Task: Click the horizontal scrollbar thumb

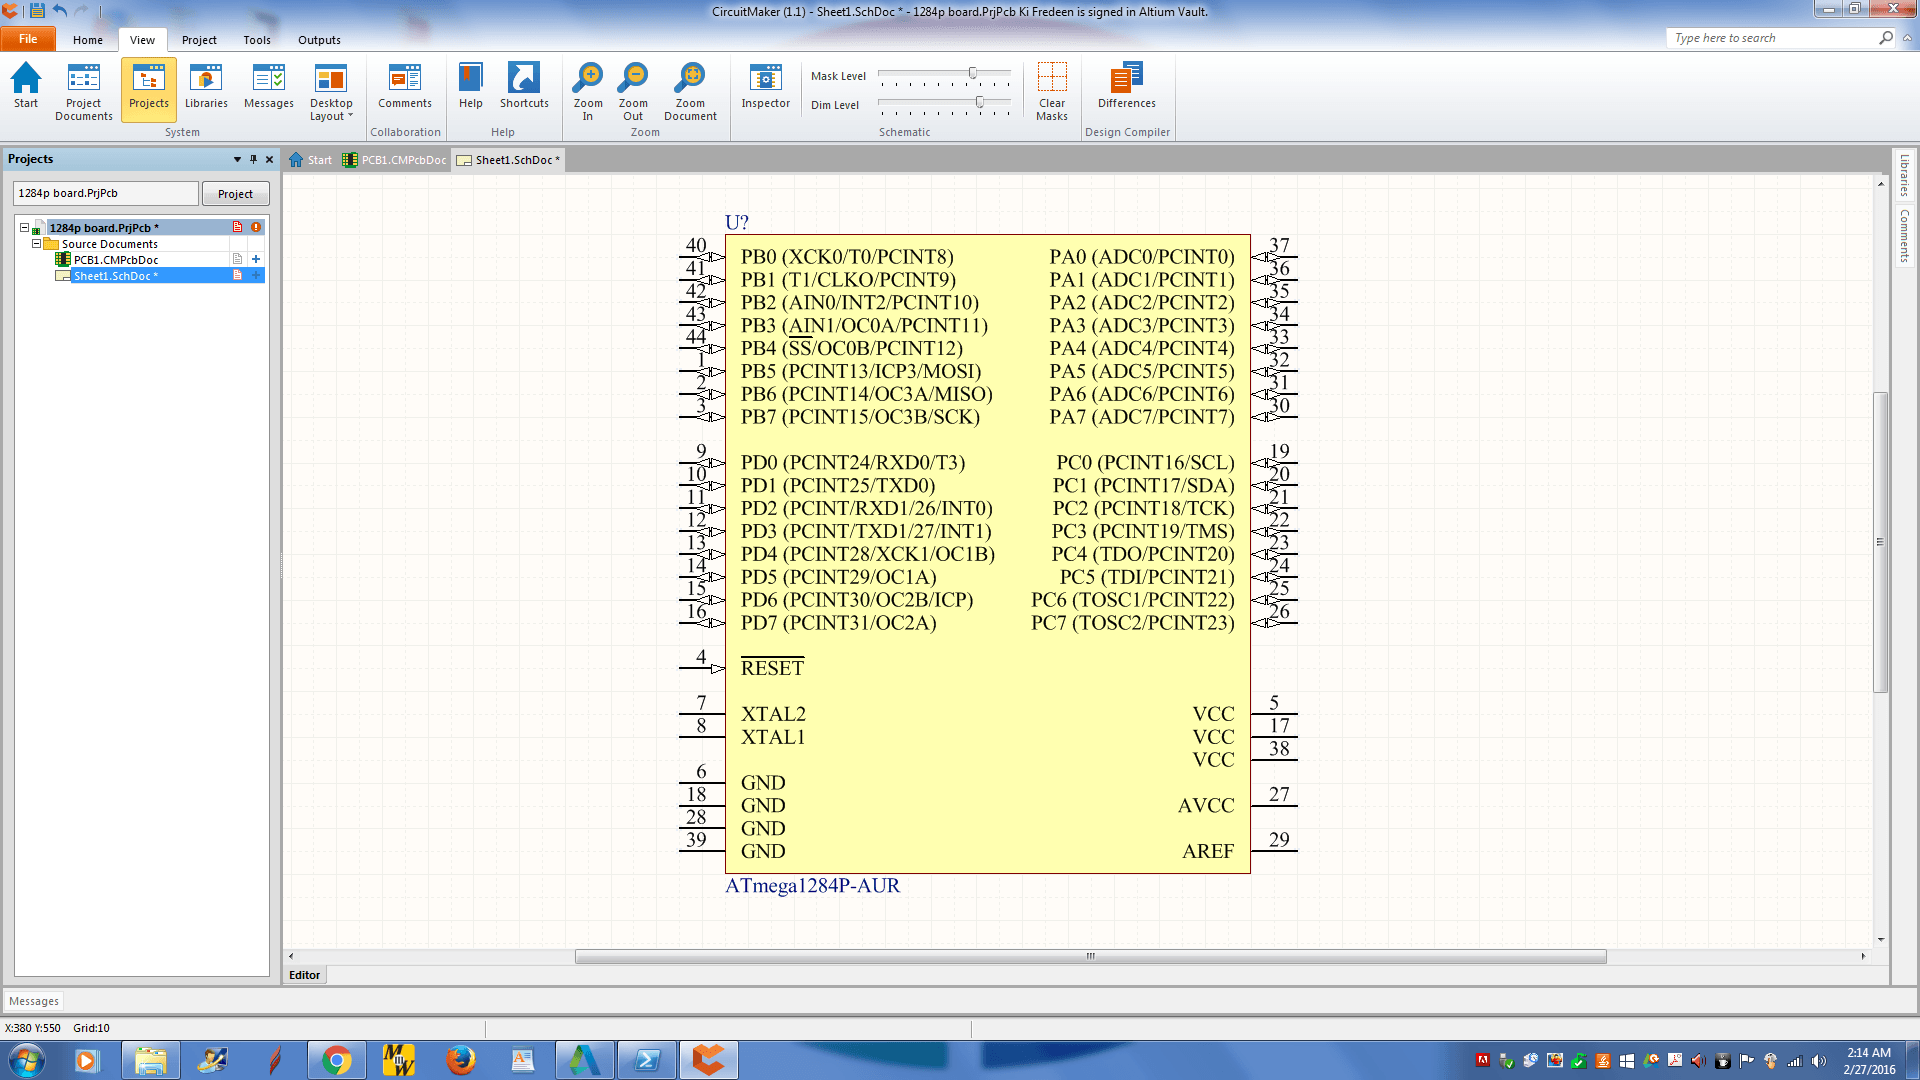Action: click(1090, 957)
